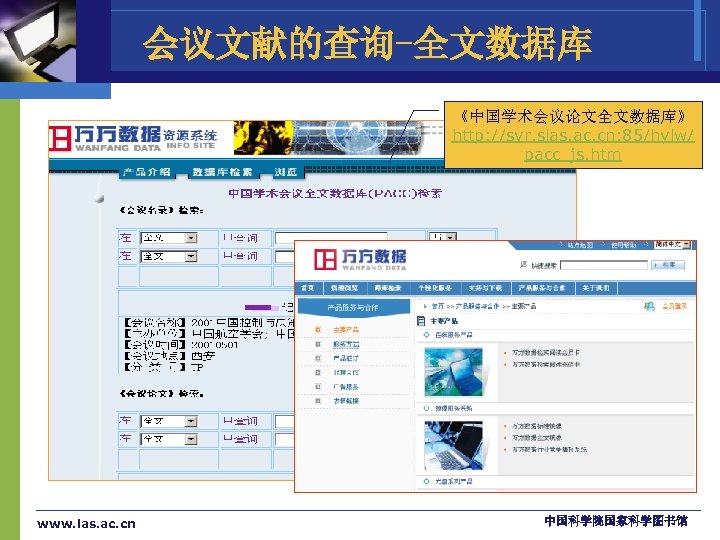Click the bullet icon beside 服务方式 in the sidebar
The height and width of the screenshot is (540, 720).
point(318,344)
